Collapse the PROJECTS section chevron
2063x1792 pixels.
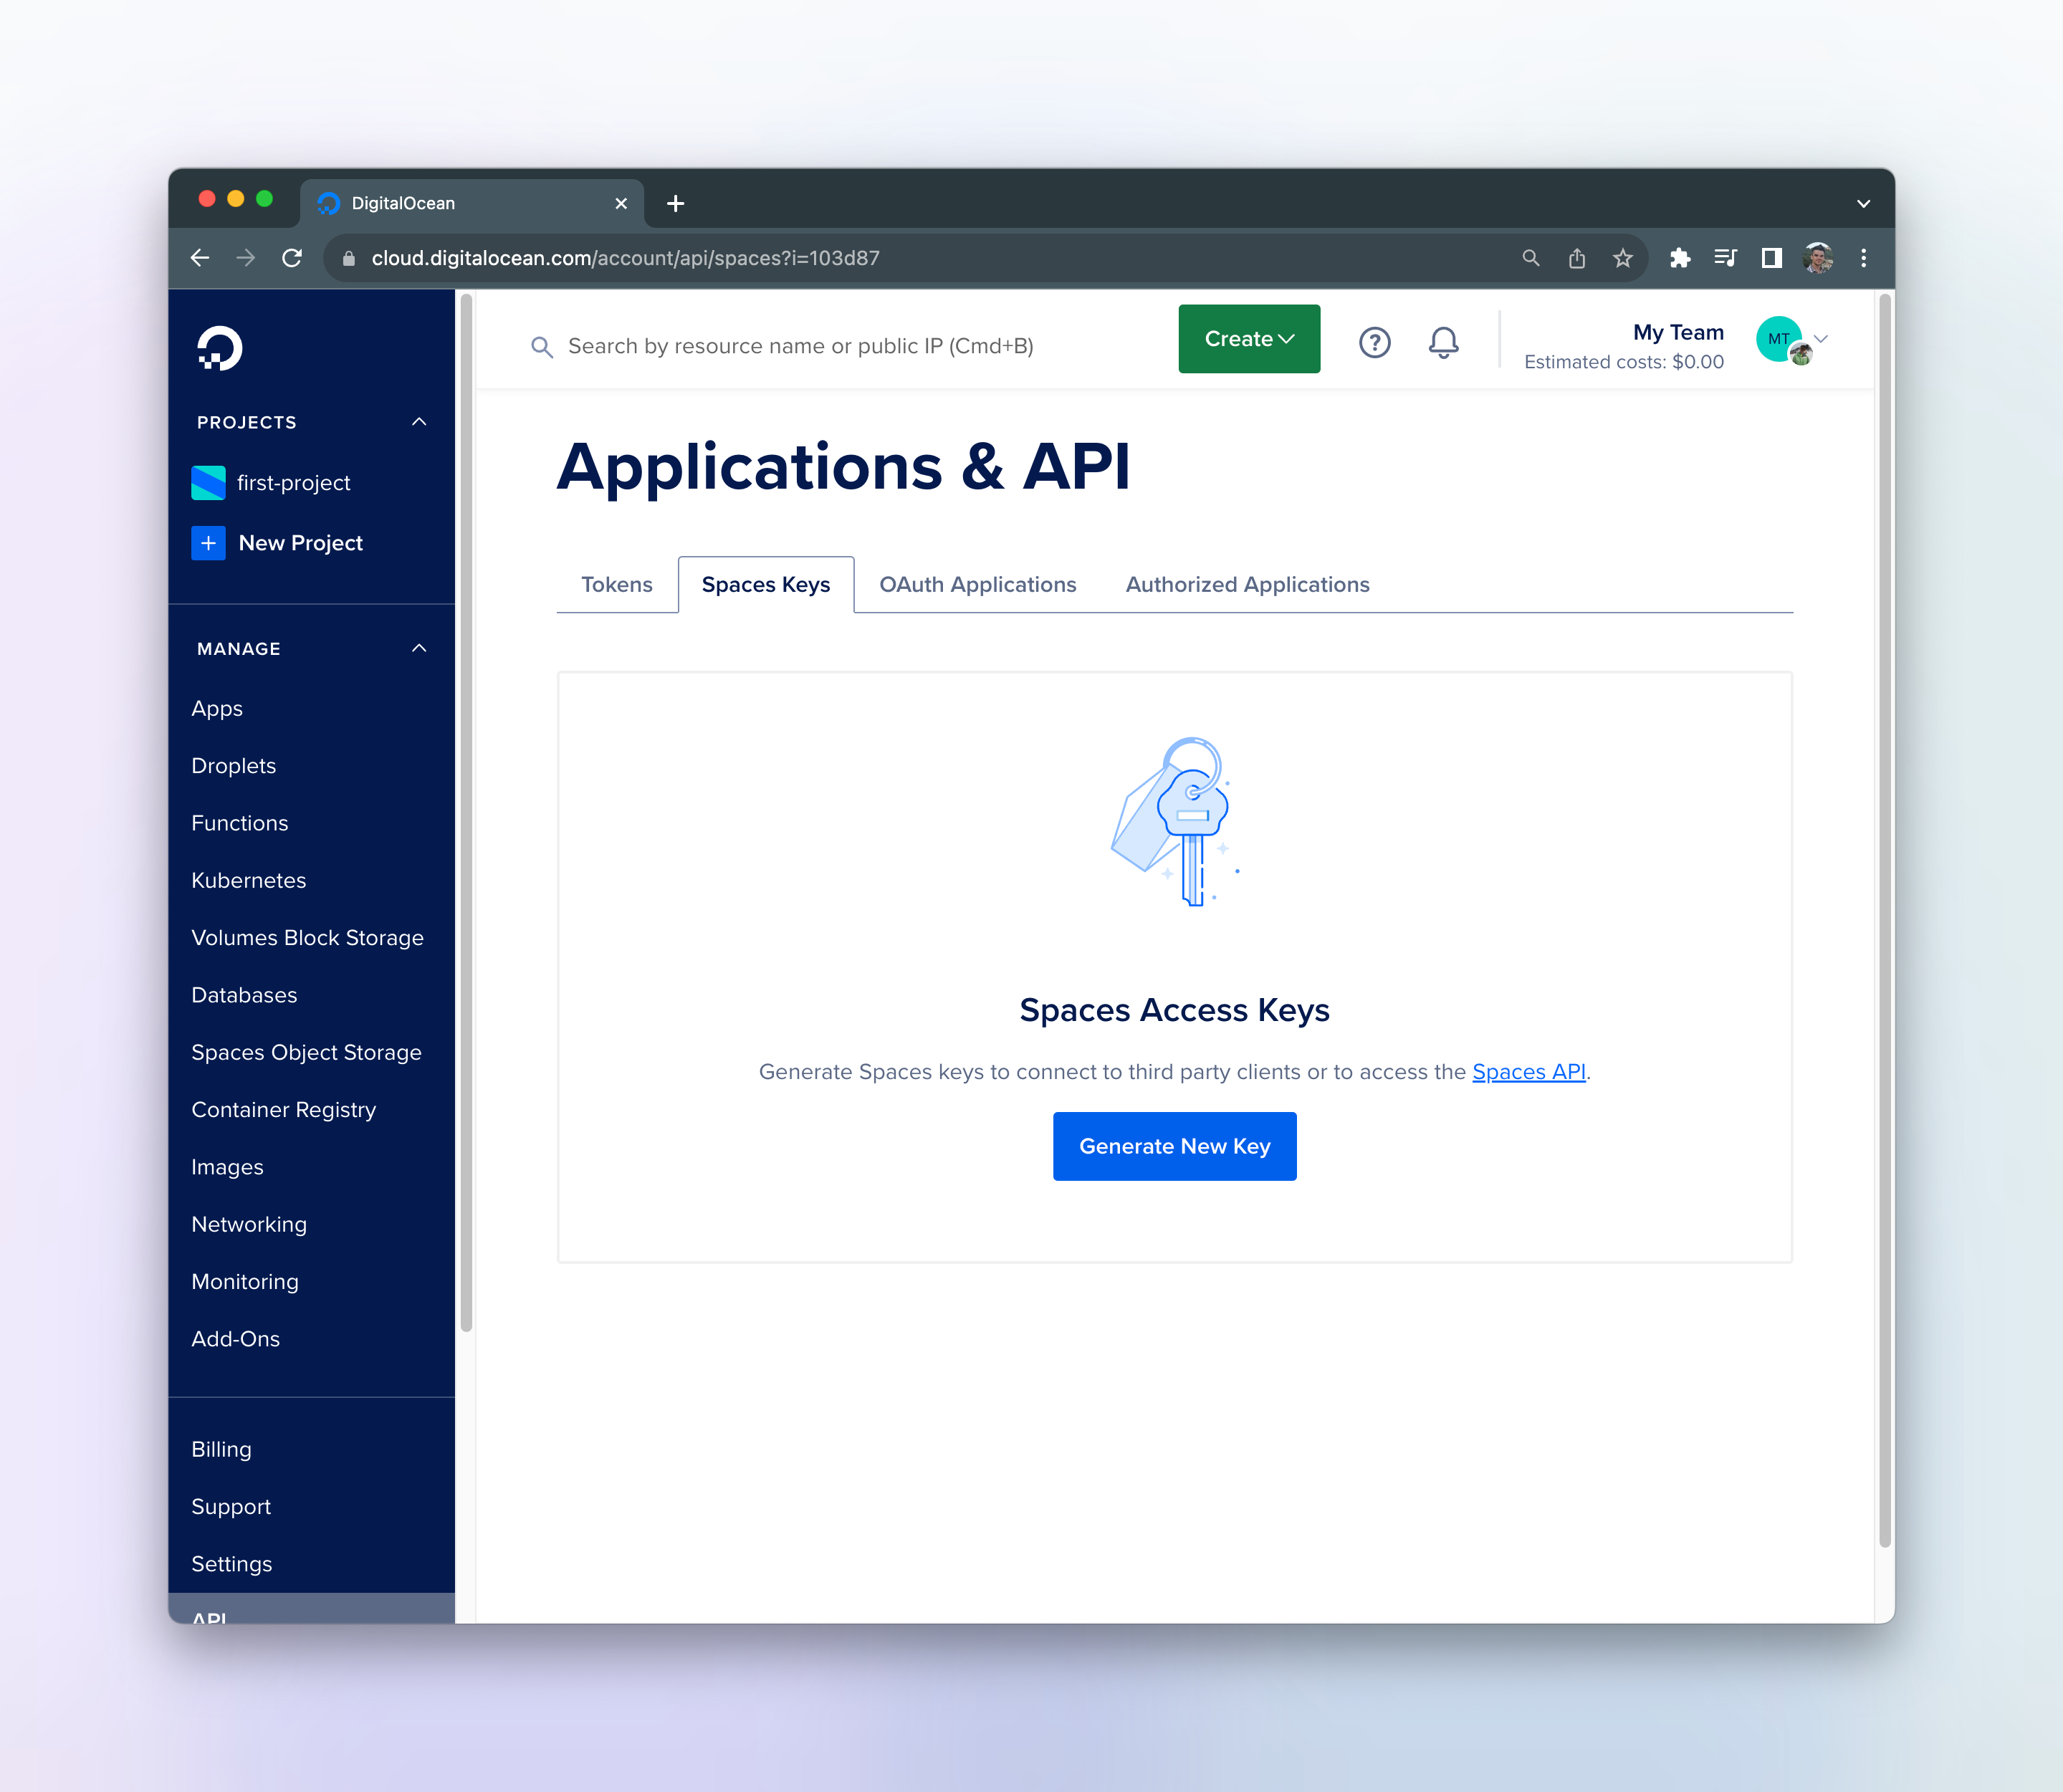click(x=419, y=422)
